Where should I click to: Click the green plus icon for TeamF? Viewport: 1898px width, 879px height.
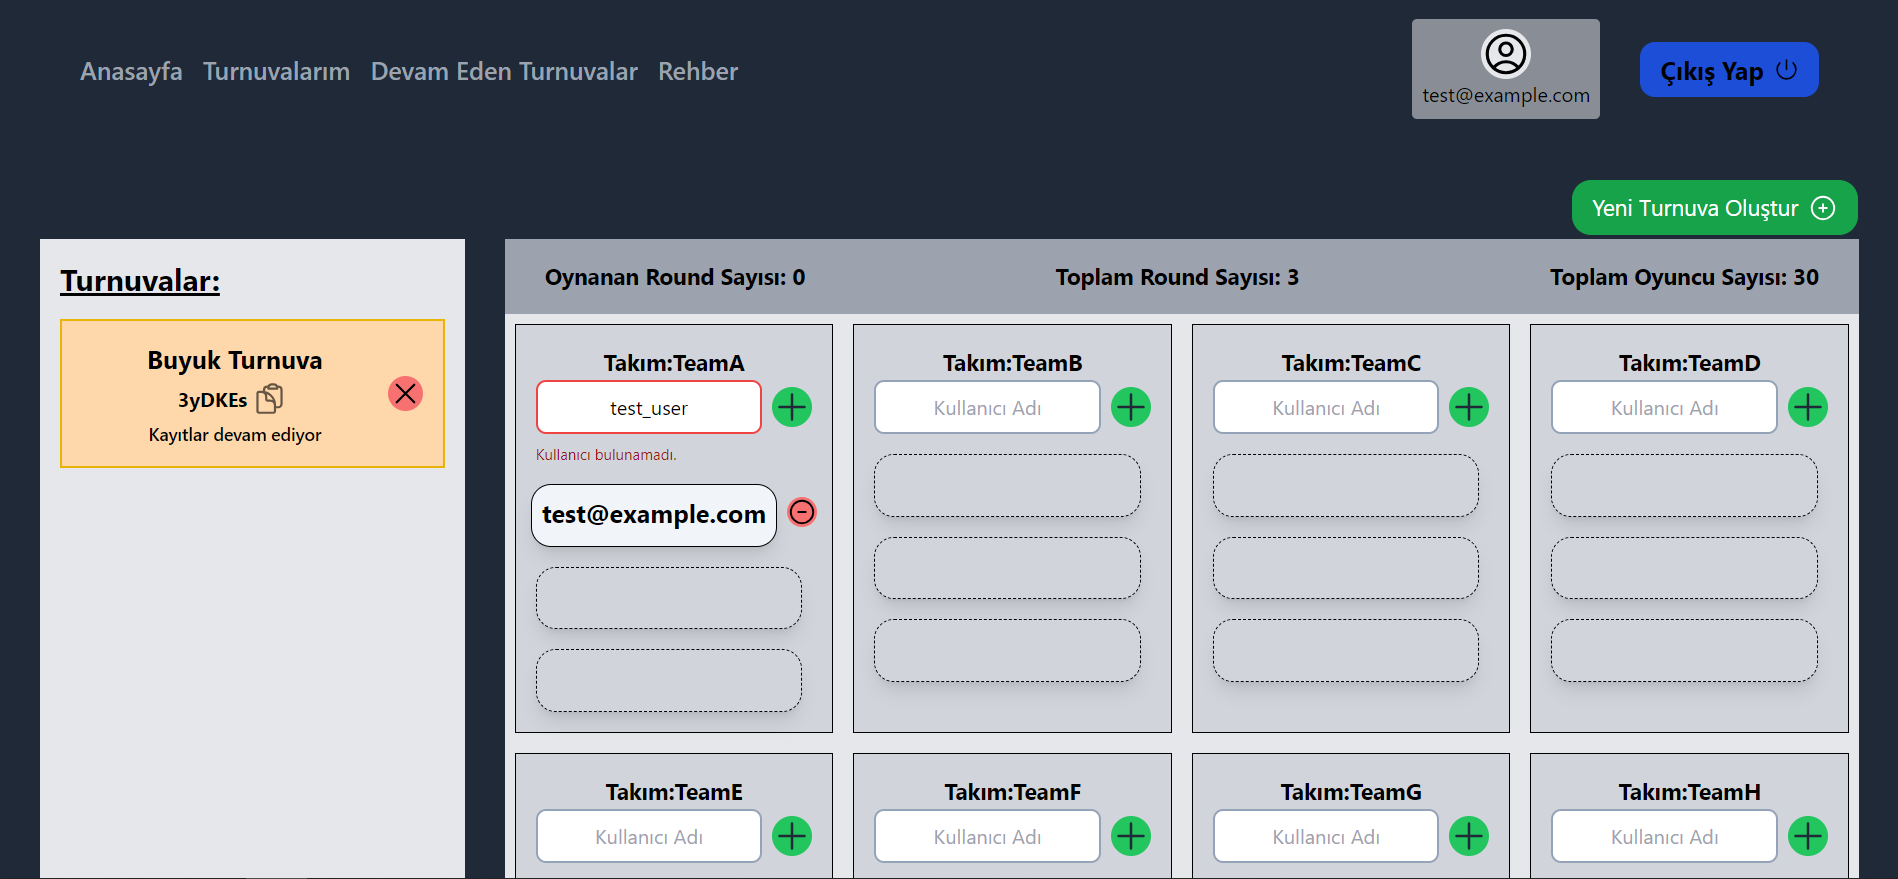[x=1131, y=836]
